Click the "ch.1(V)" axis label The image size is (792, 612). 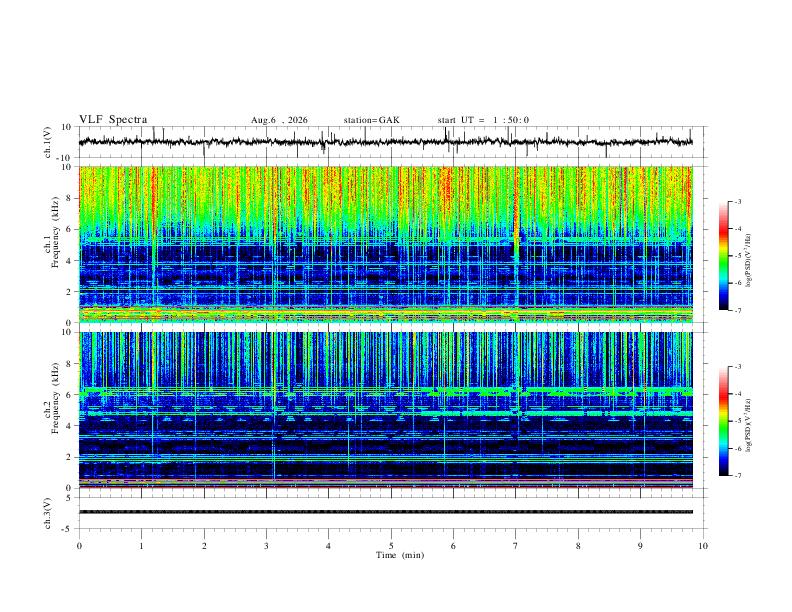48,142
